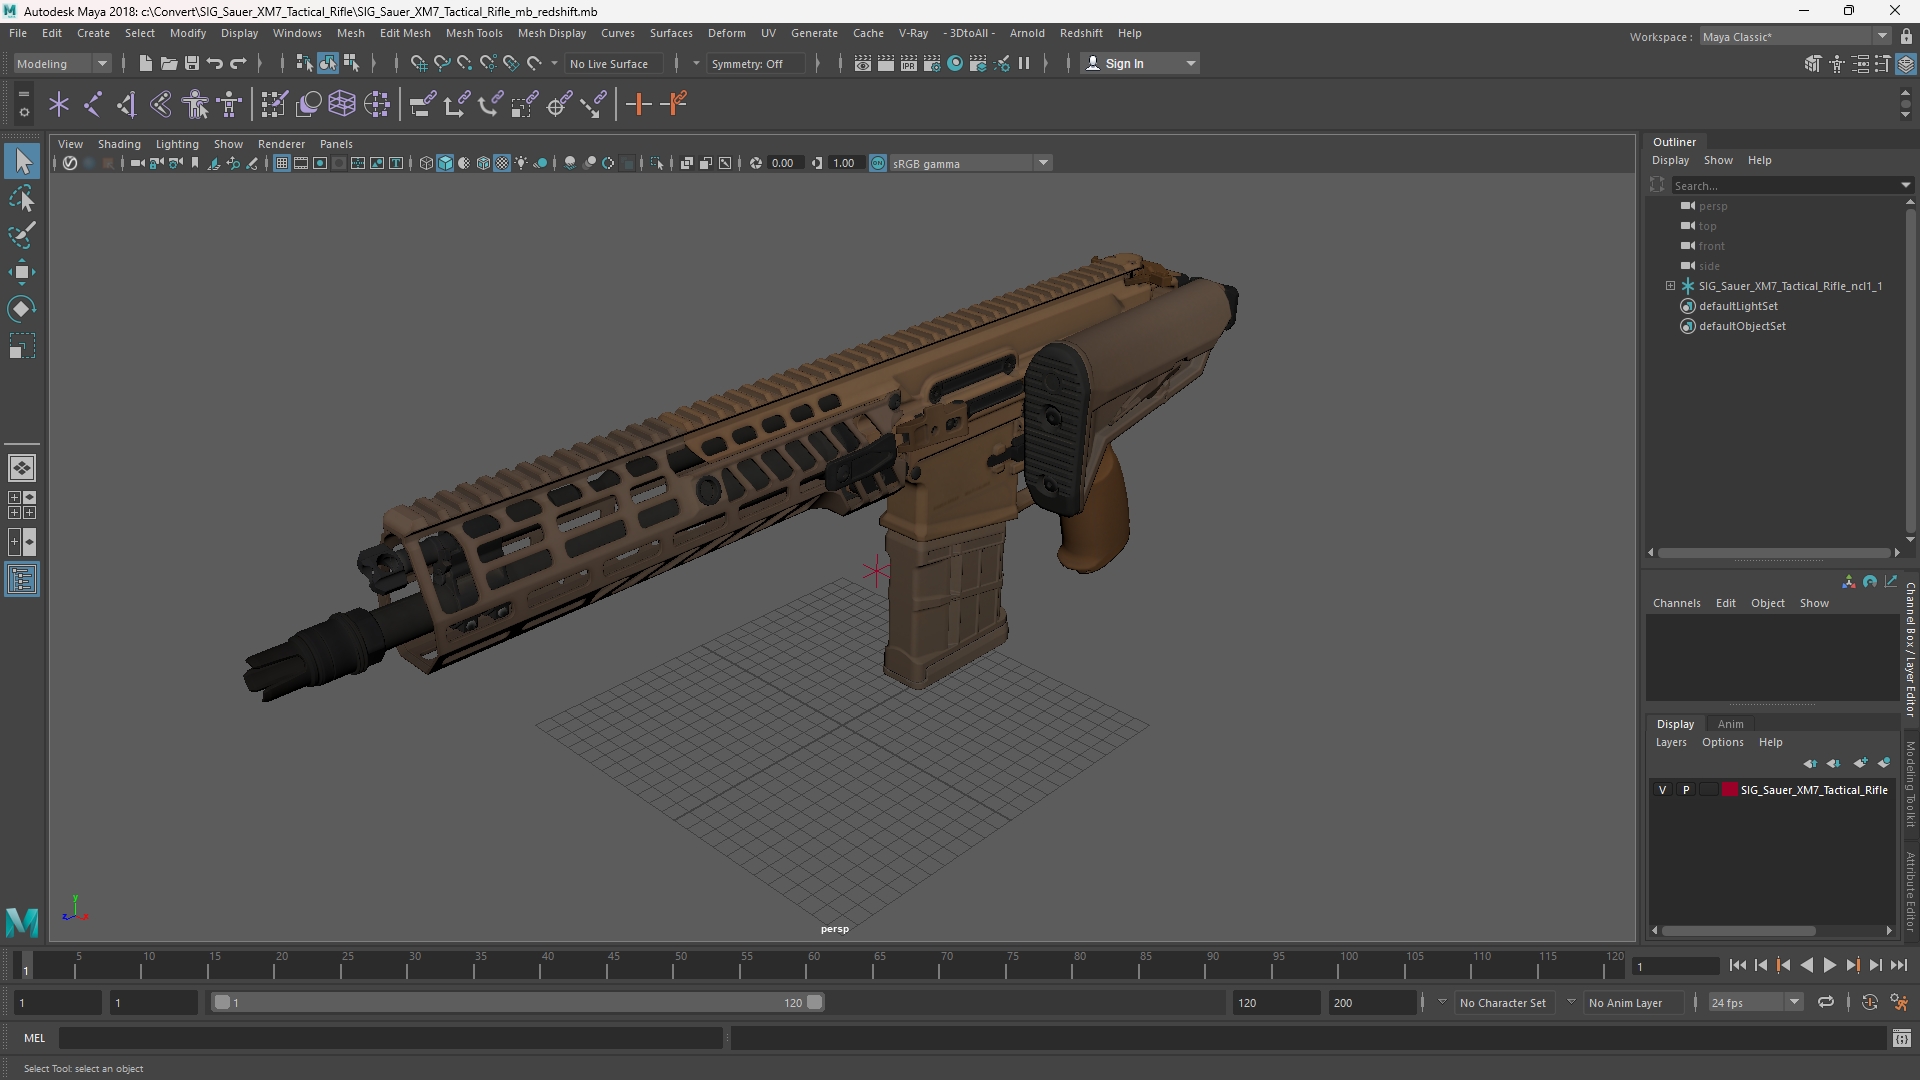Activate the Rotate tool in toolbox
The height and width of the screenshot is (1080, 1920).
tap(22, 309)
